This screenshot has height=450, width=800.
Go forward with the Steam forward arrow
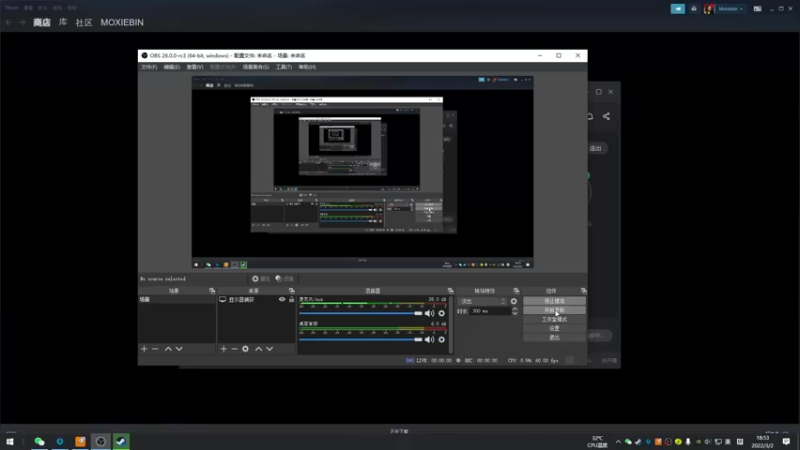pyautogui.click(x=22, y=22)
